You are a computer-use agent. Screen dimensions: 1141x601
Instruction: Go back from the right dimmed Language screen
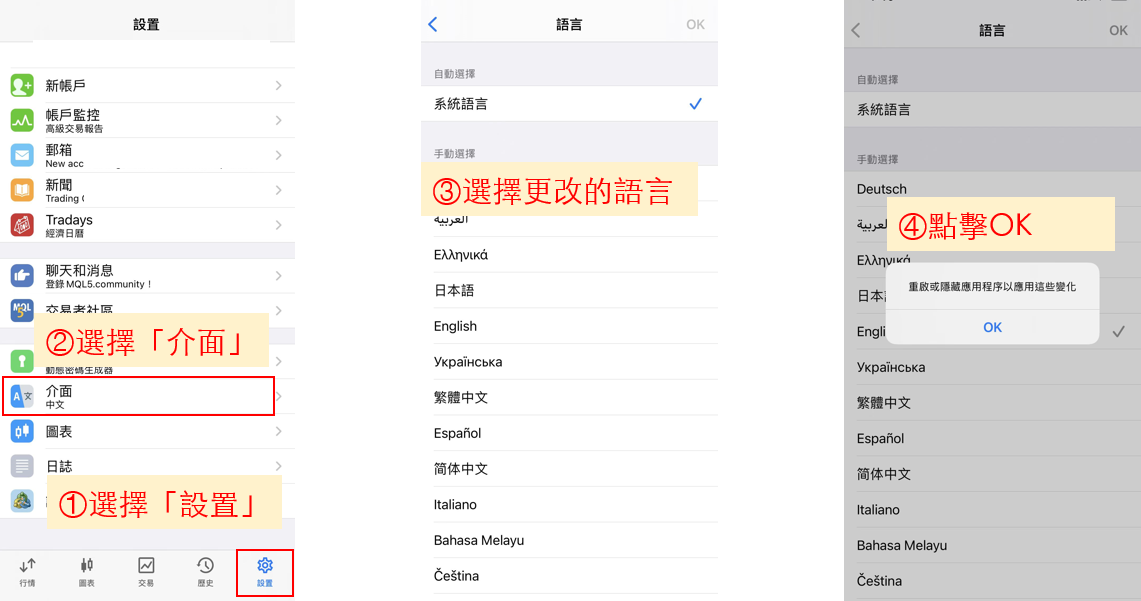click(x=856, y=31)
